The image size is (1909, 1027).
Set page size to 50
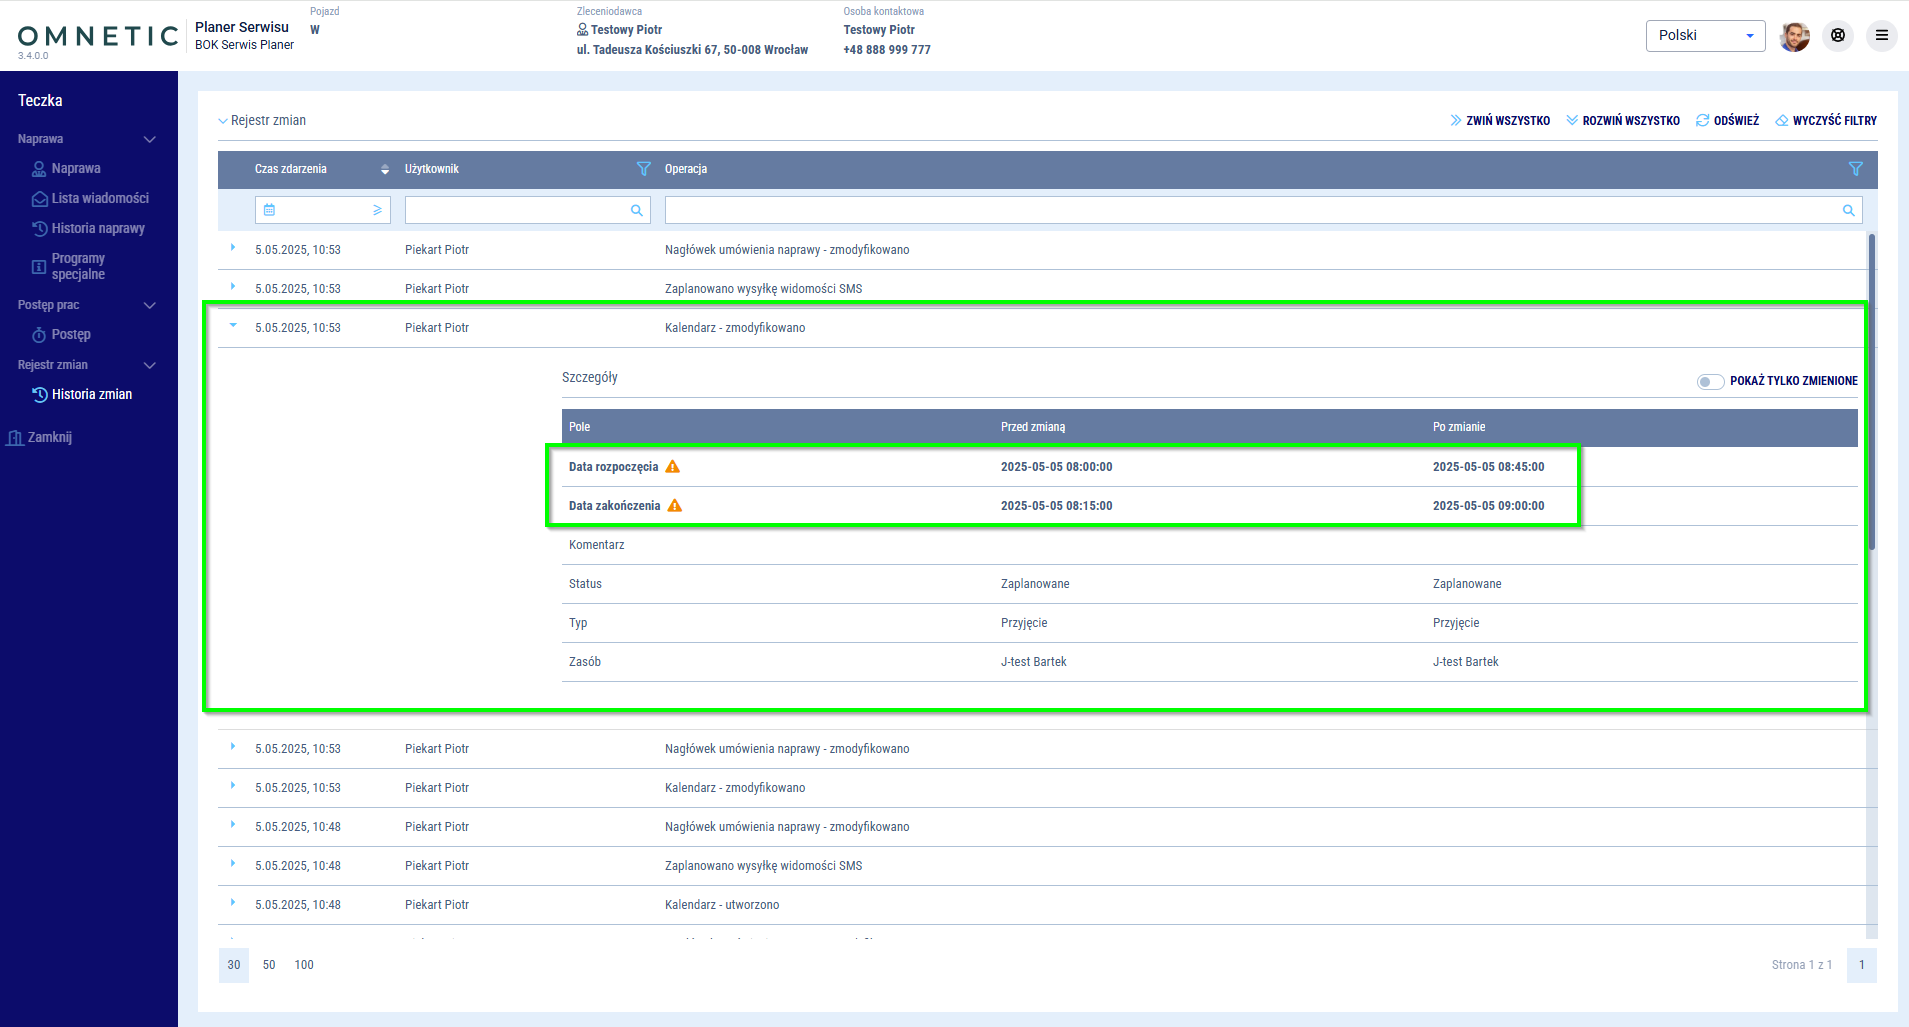pyautogui.click(x=269, y=965)
